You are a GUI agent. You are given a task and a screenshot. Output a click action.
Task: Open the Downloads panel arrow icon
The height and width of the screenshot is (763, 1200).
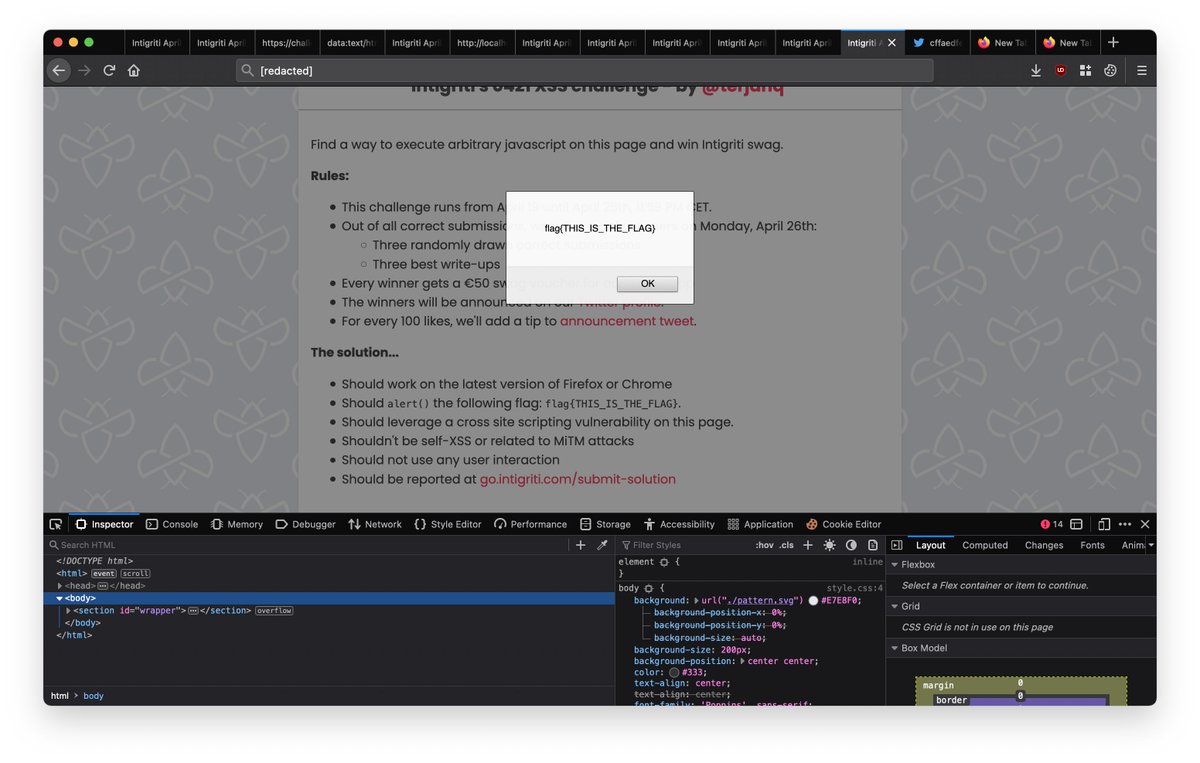pos(1036,70)
